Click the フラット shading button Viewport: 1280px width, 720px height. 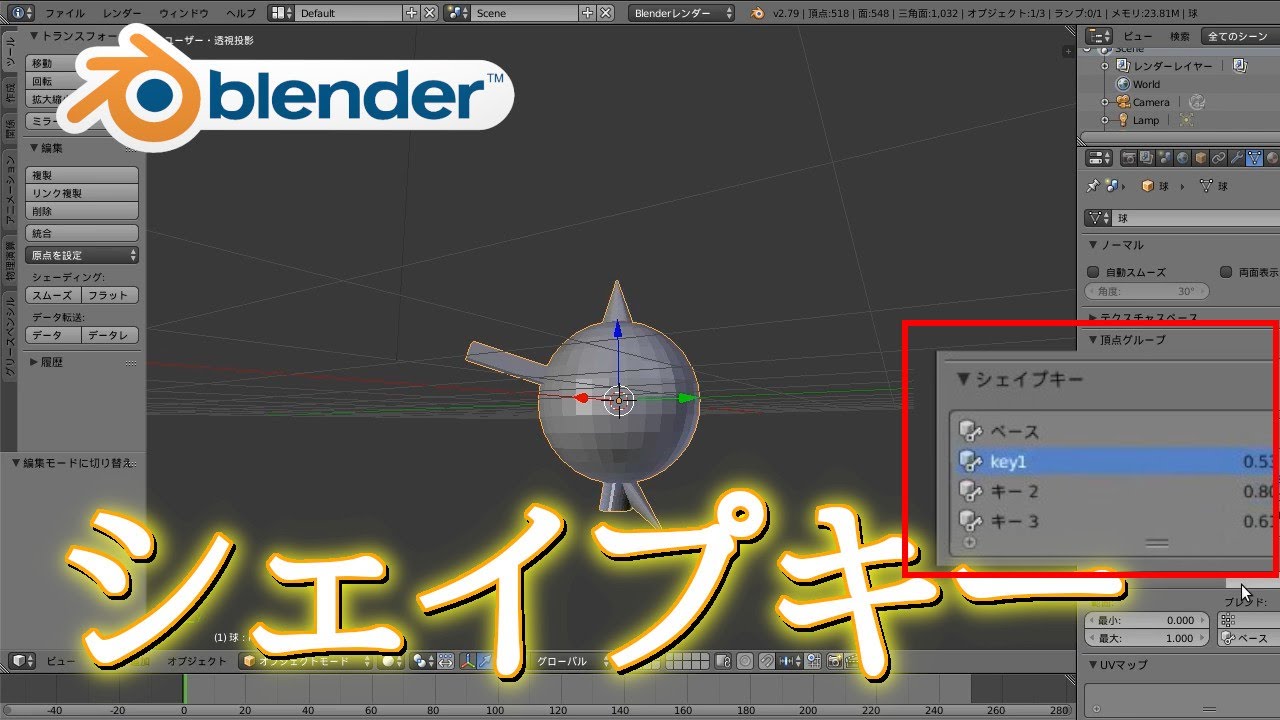pos(110,295)
